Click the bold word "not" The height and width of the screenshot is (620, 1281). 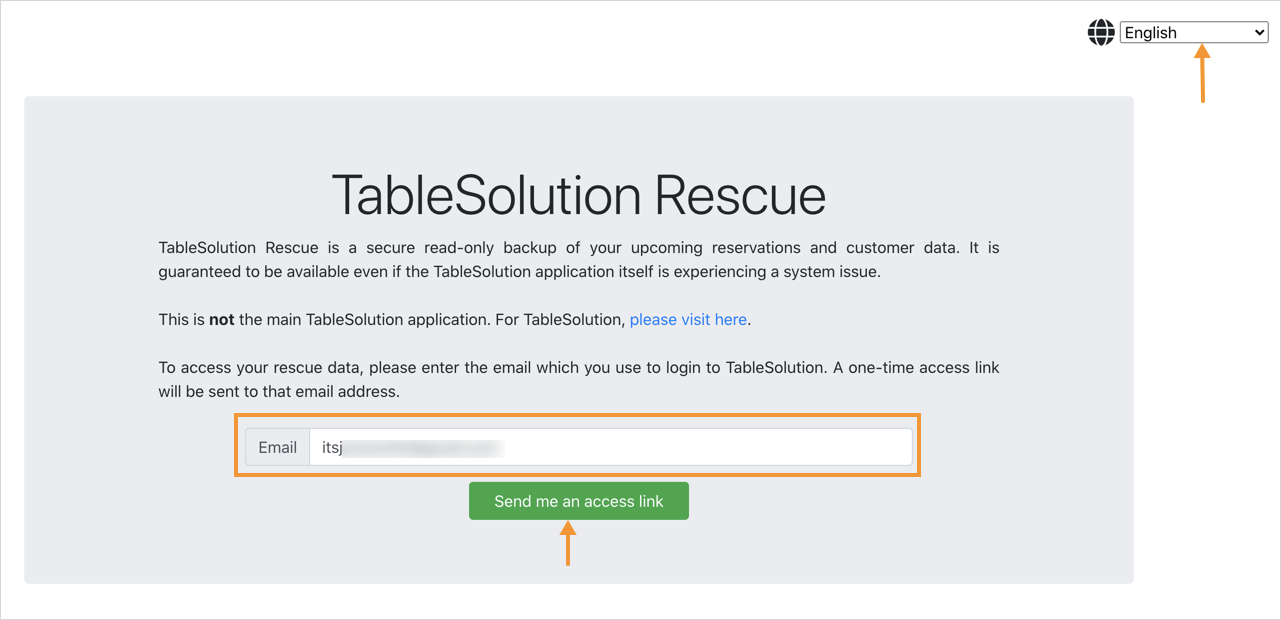click(221, 320)
